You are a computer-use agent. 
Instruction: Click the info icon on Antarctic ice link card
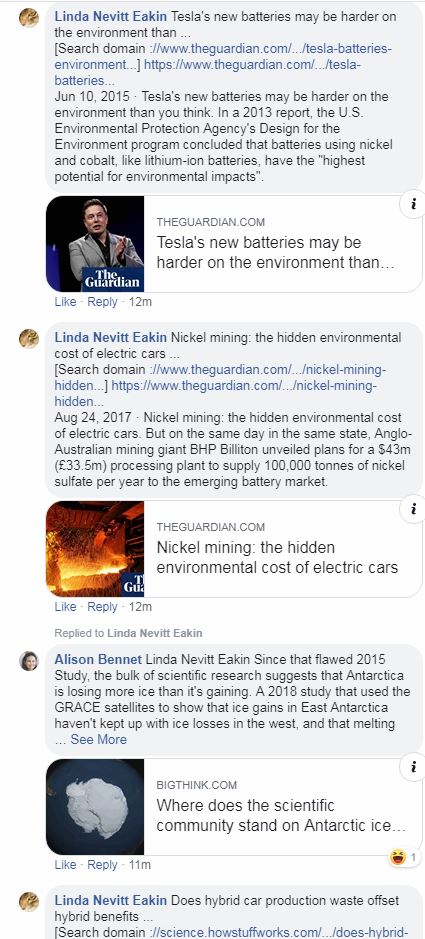click(x=414, y=767)
